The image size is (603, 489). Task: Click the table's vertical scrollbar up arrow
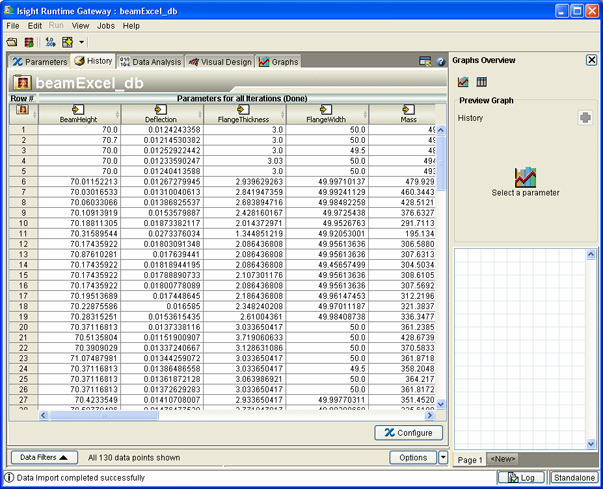pos(441,130)
